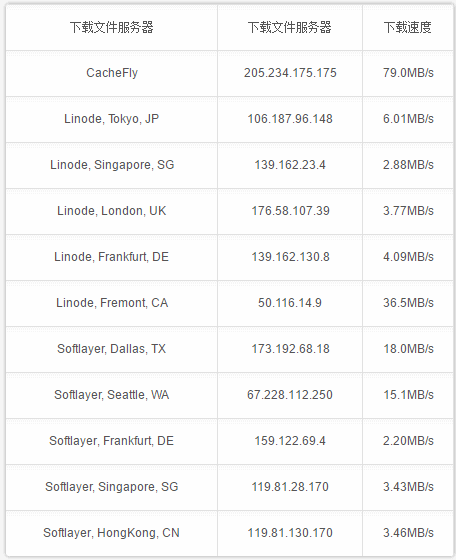Select IP address 173.192.68.18

click(x=290, y=349)
